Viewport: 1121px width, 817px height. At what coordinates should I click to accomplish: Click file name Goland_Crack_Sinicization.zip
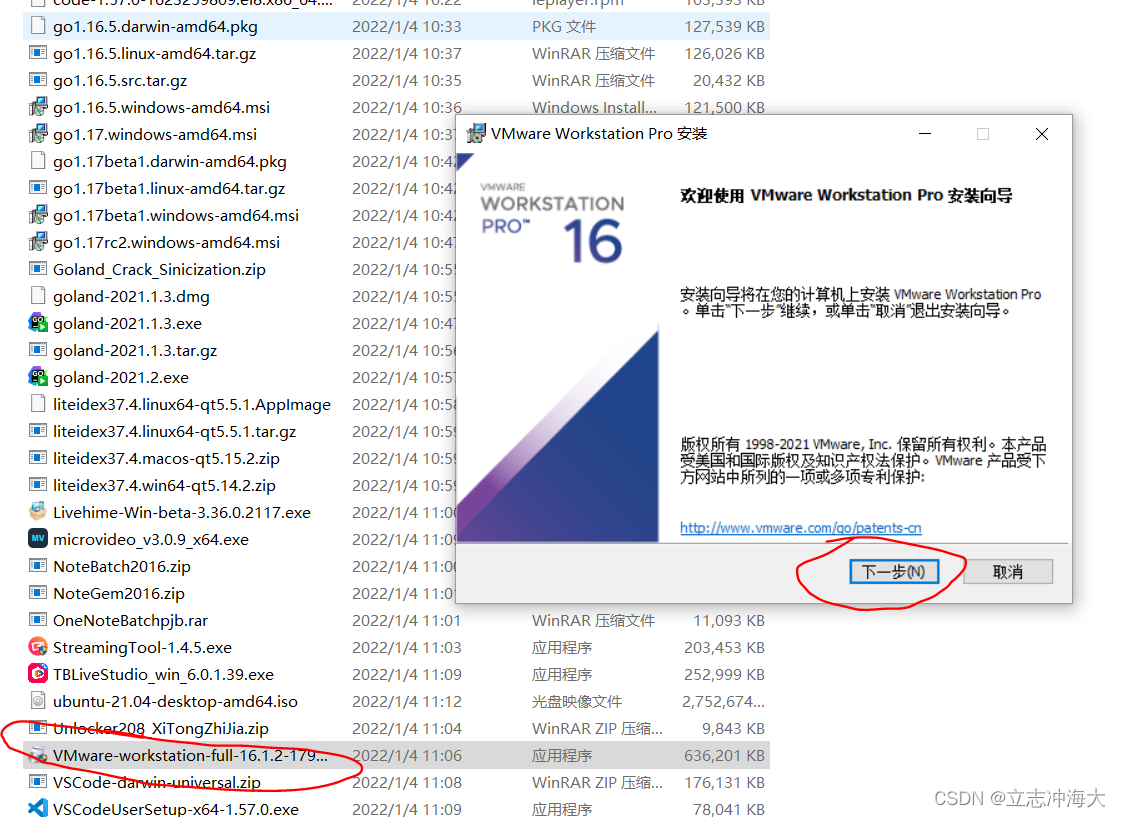coord(159,269)
